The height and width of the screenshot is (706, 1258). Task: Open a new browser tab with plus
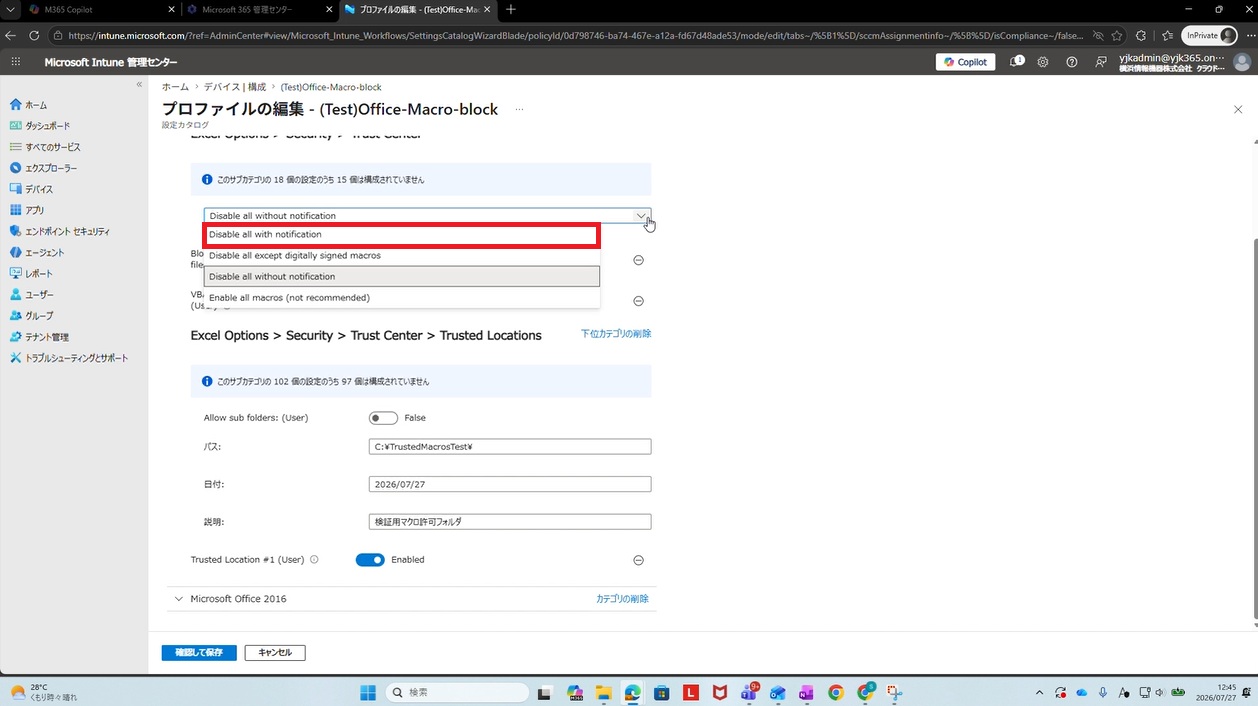pos(511,9)
